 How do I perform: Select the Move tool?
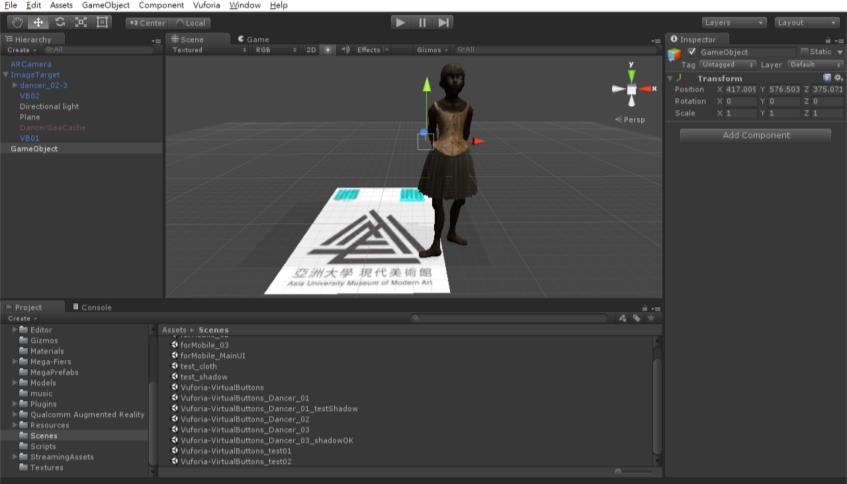[x=38, y=23]
